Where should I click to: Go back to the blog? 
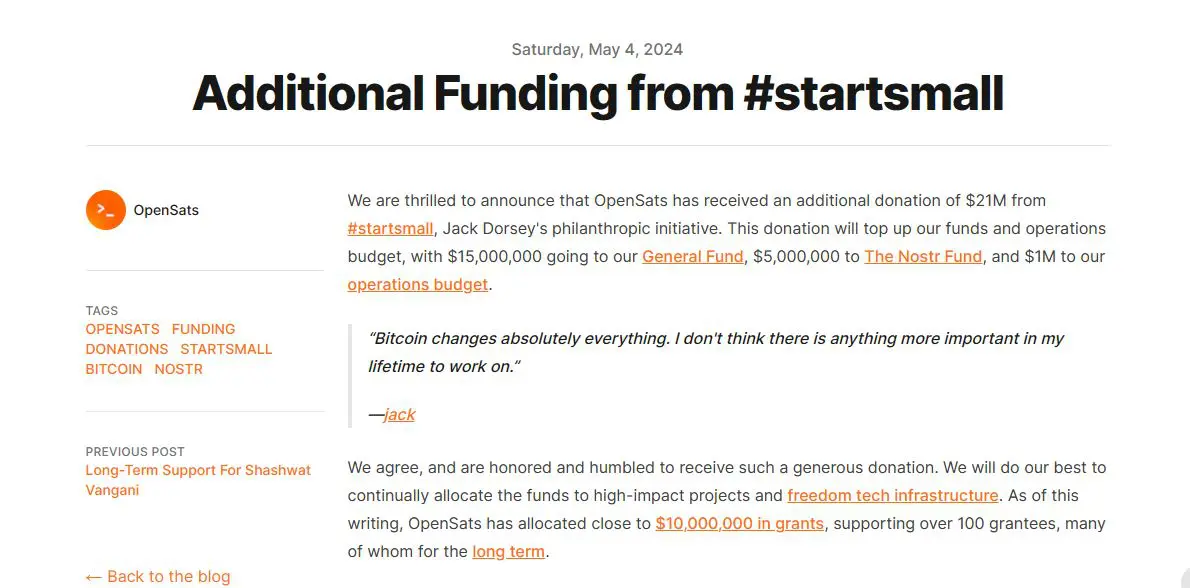pyautogui.click(x=158, y=577)
